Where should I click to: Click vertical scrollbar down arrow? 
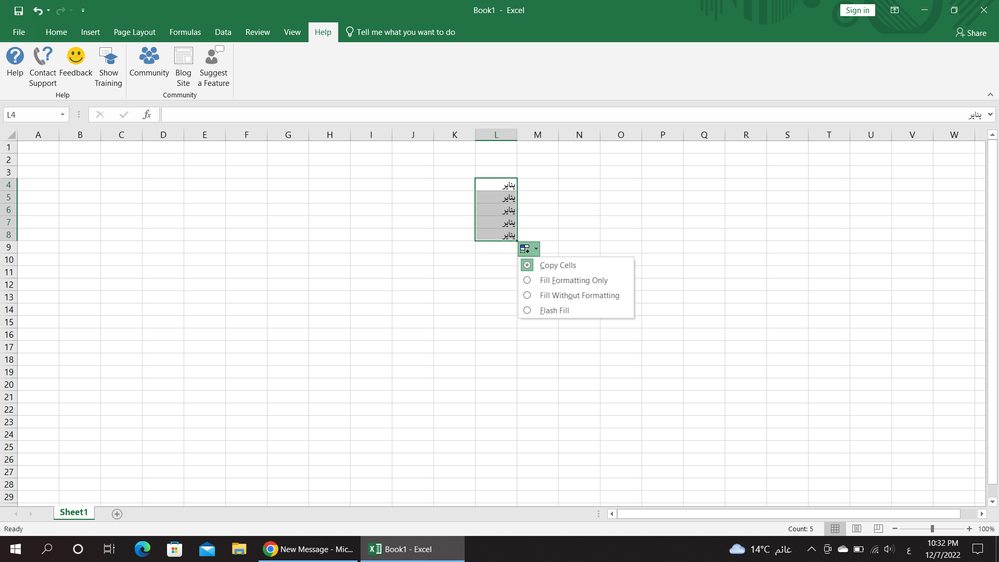[x=992, y=502]
